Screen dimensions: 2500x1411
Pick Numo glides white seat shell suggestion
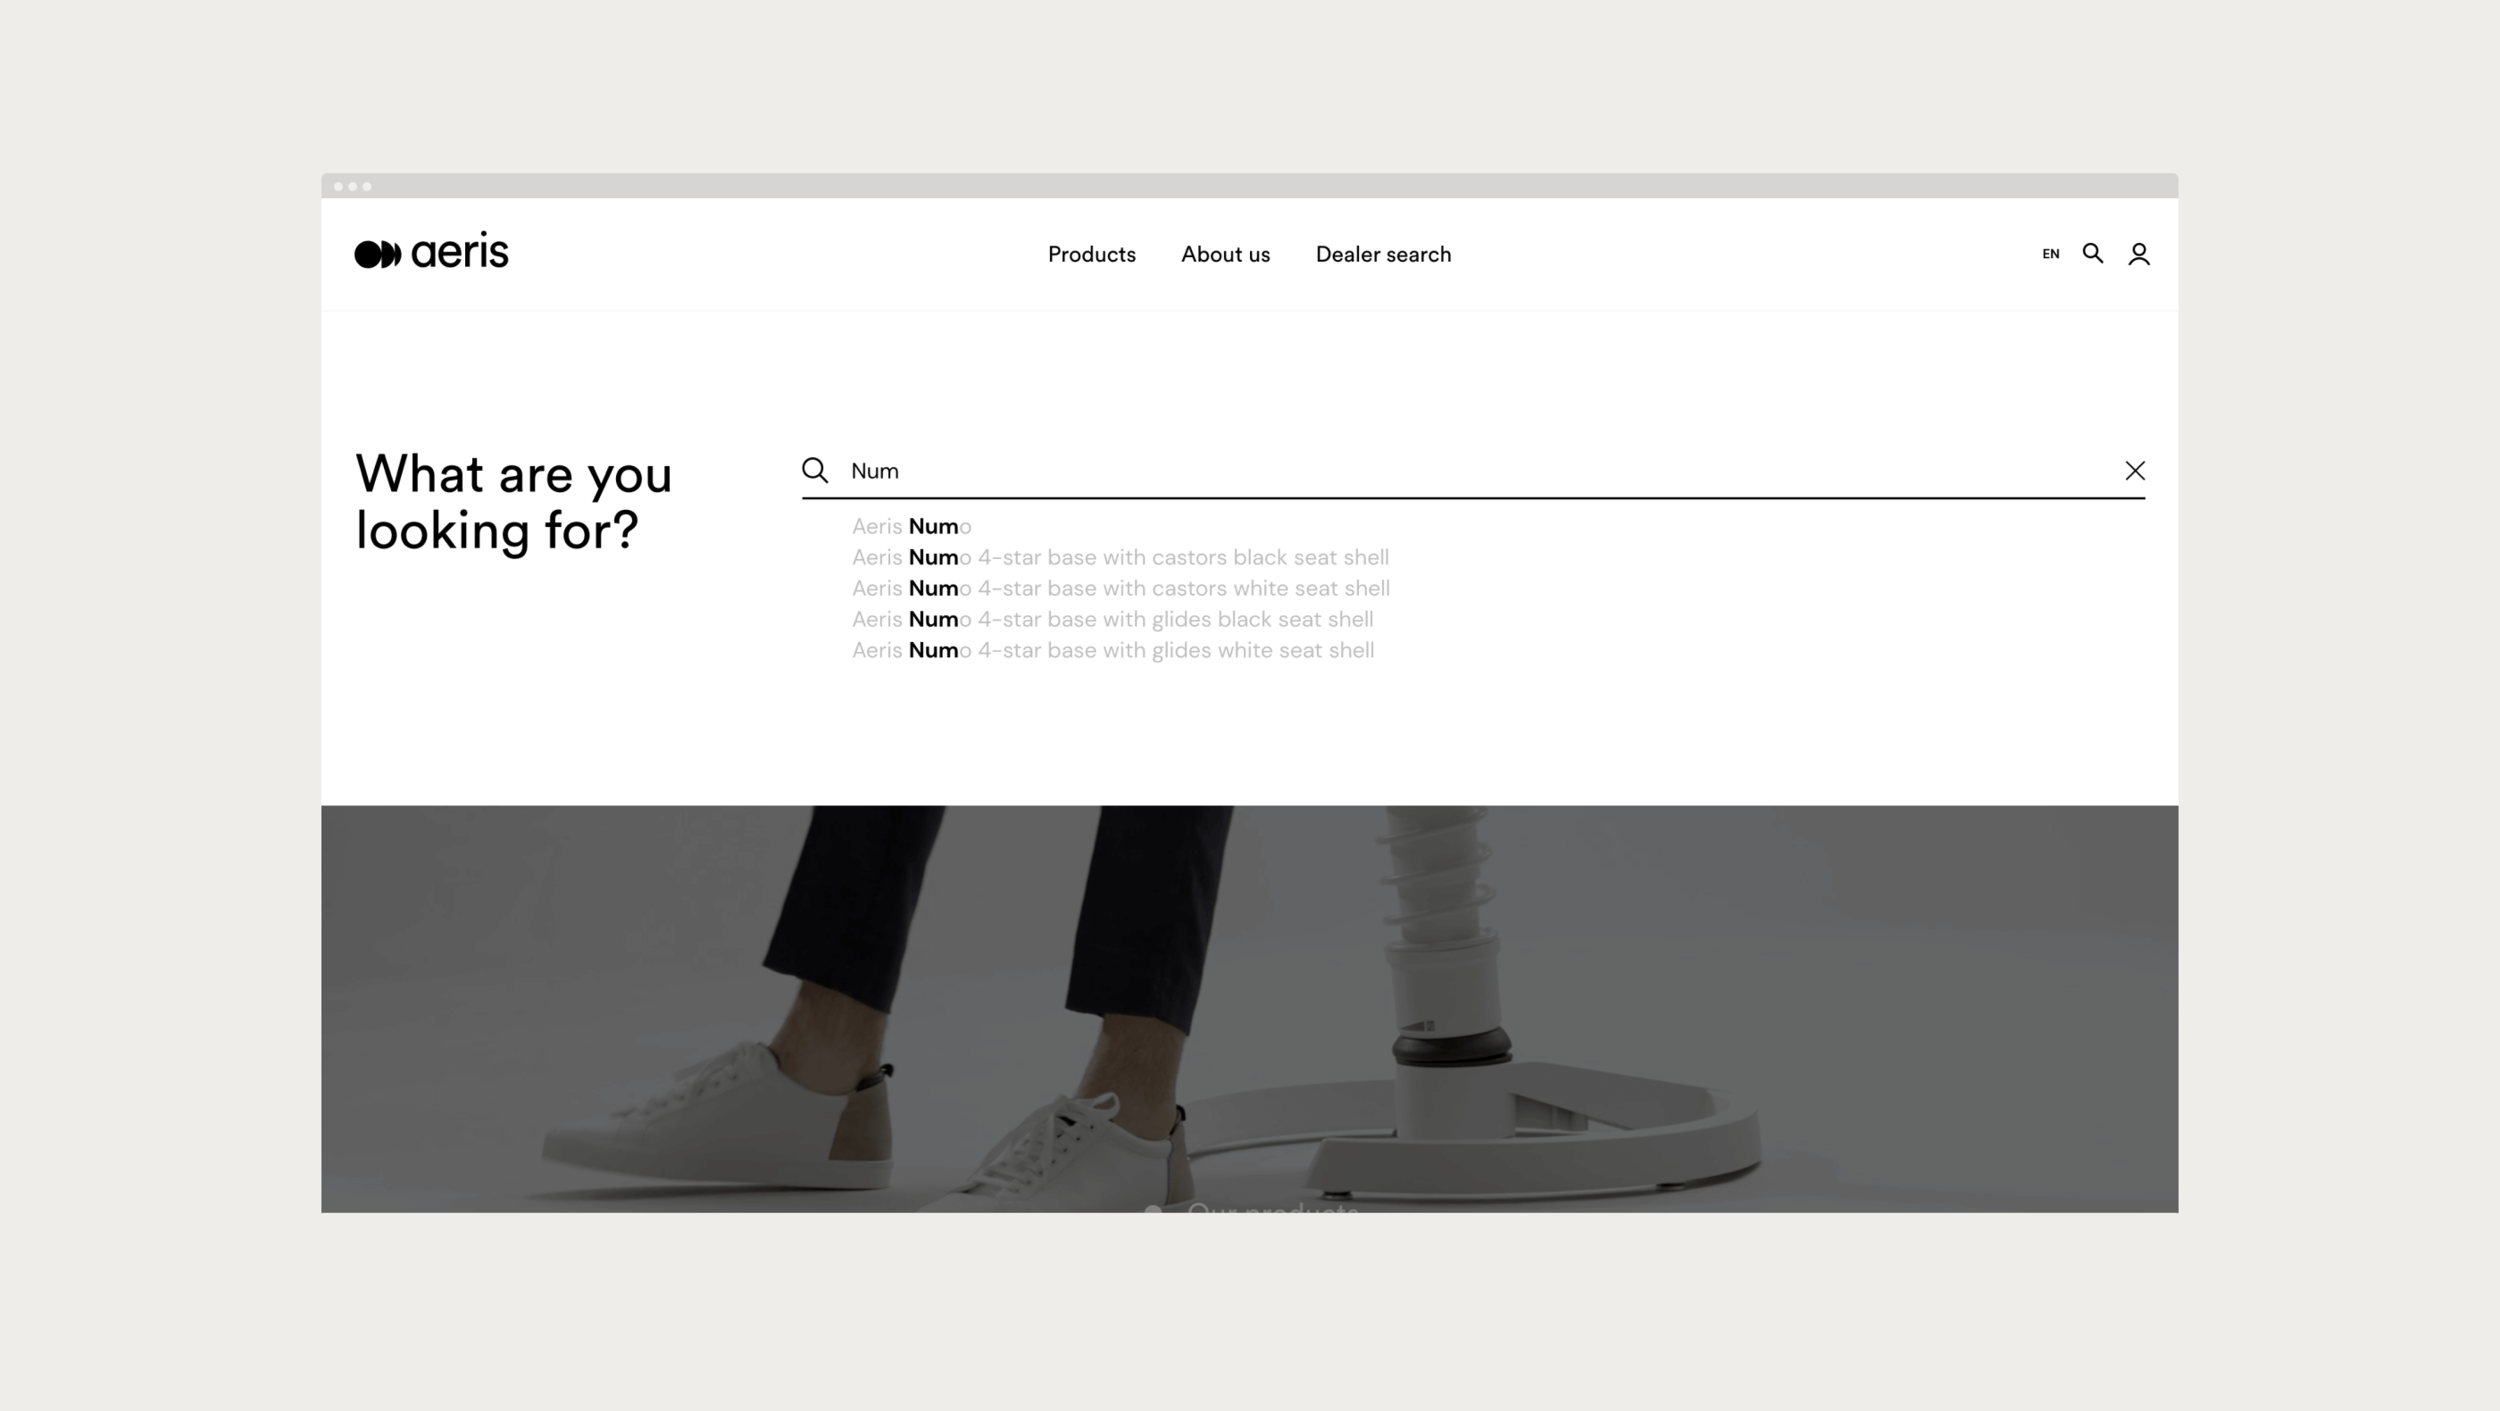1112,650
